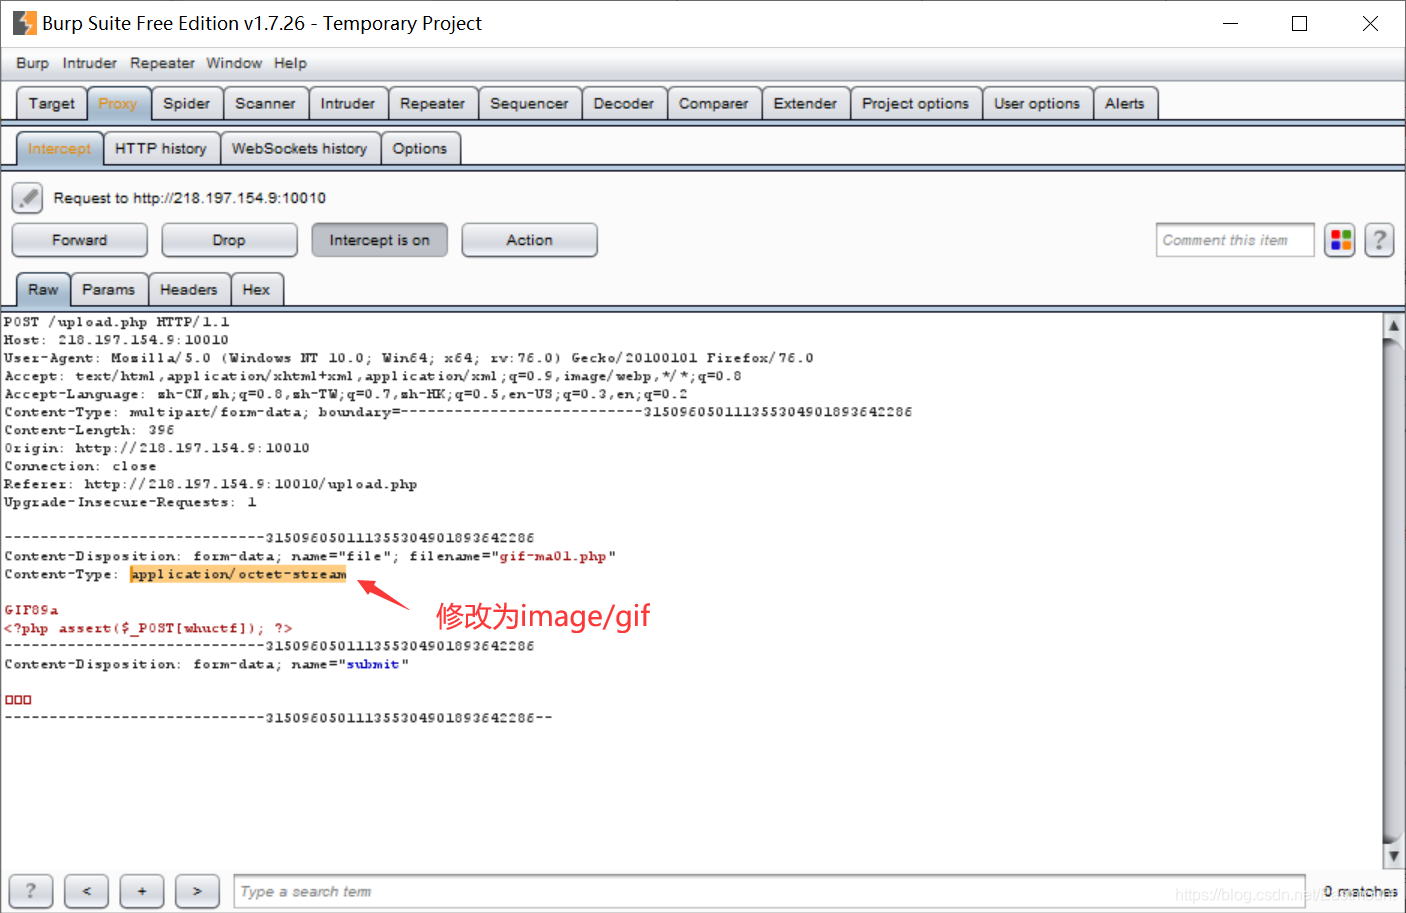Switch to the Scanner tab
This screenshot has width=1406, height=913.
(x=265, y=103)
